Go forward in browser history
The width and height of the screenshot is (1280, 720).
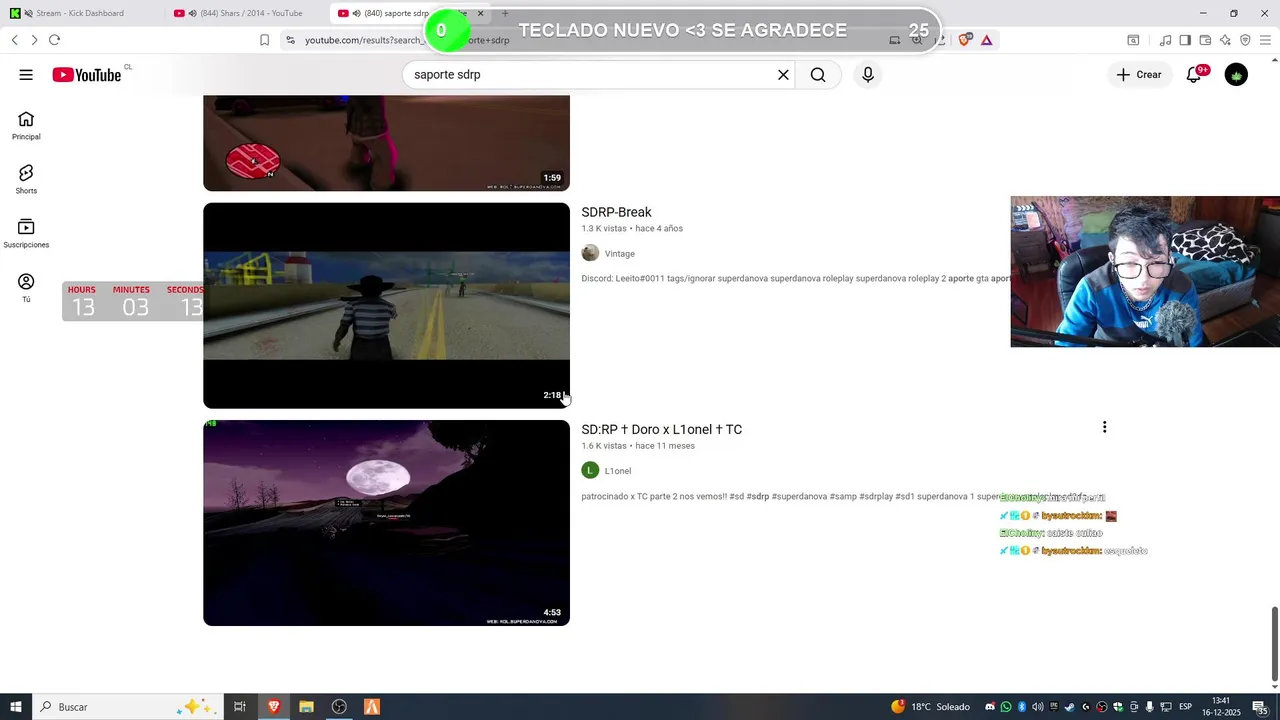point(34,40)
